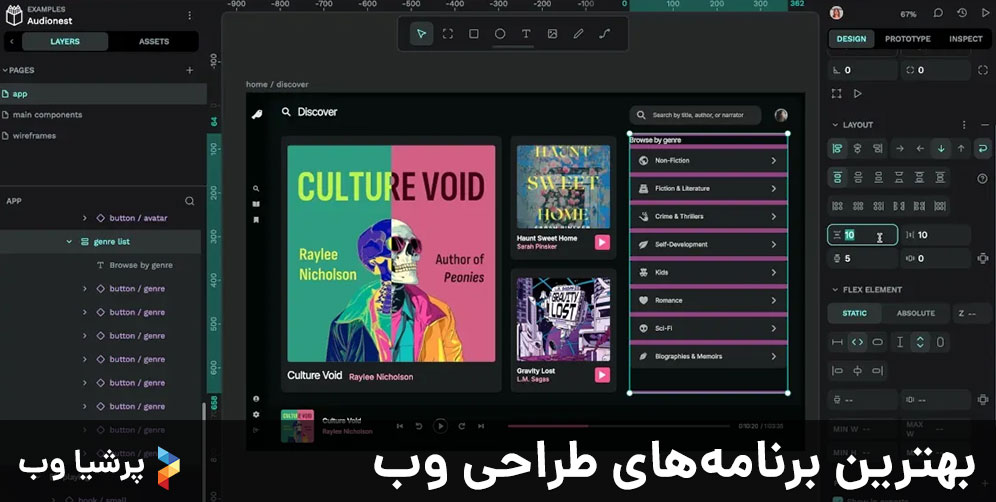Switch to the ASSETS tab
Screen dimensions: 996x502
click(154, 41)
